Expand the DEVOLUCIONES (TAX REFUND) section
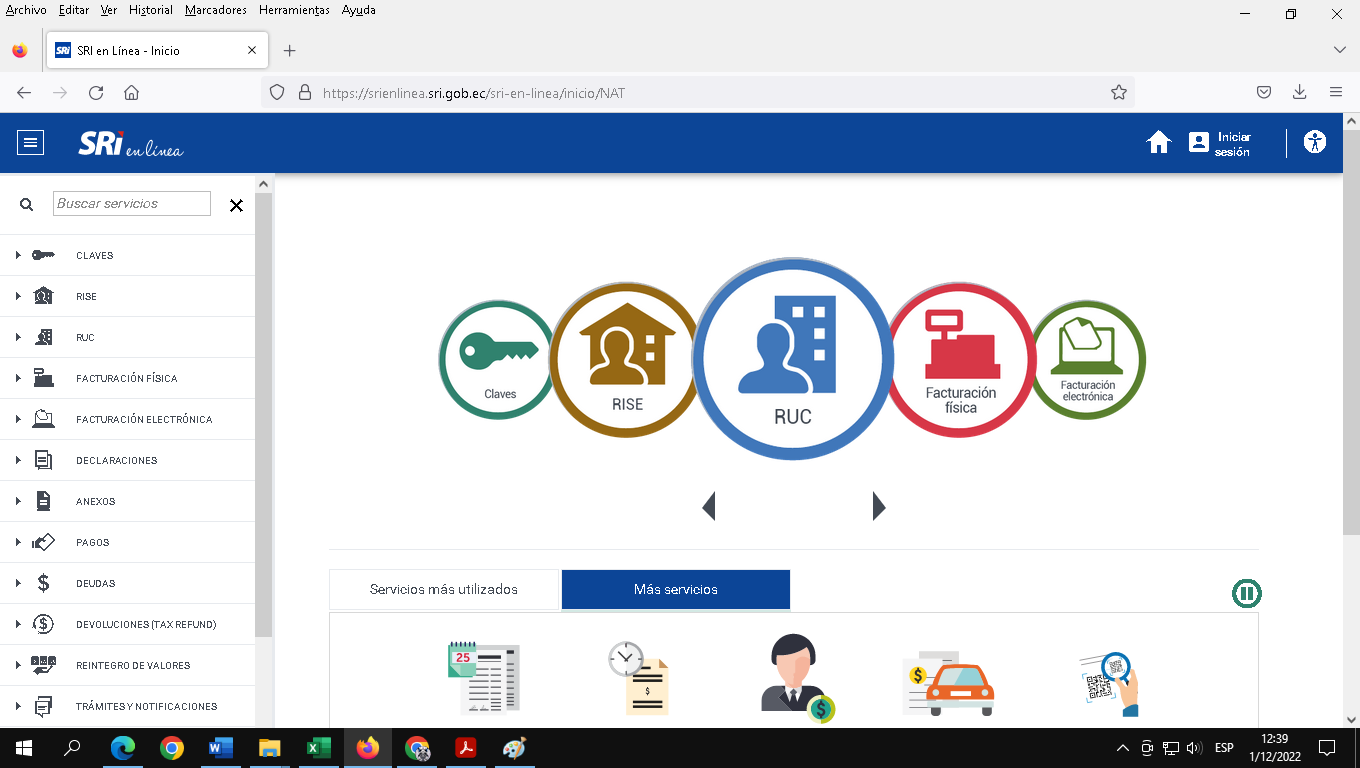 [146, 624]
